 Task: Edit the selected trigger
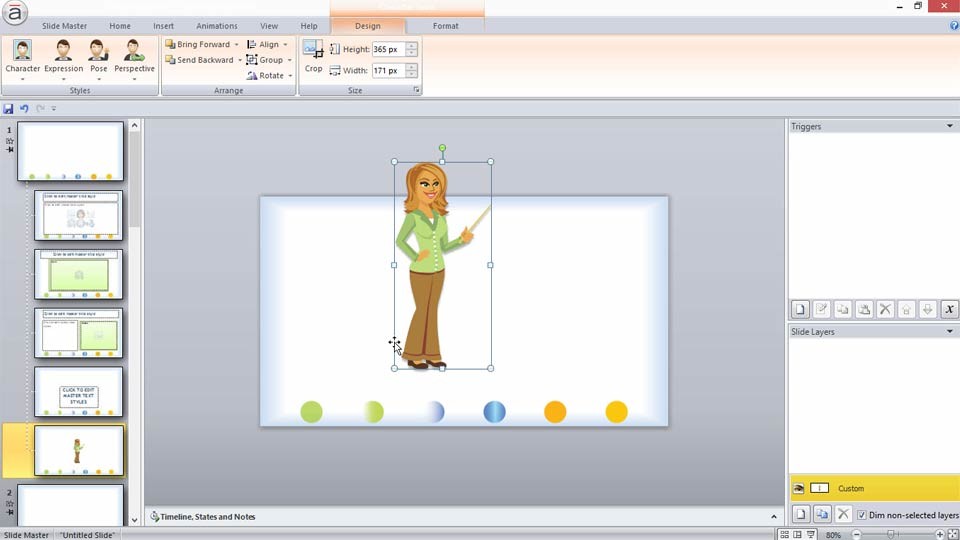click(x=822, y=309)
